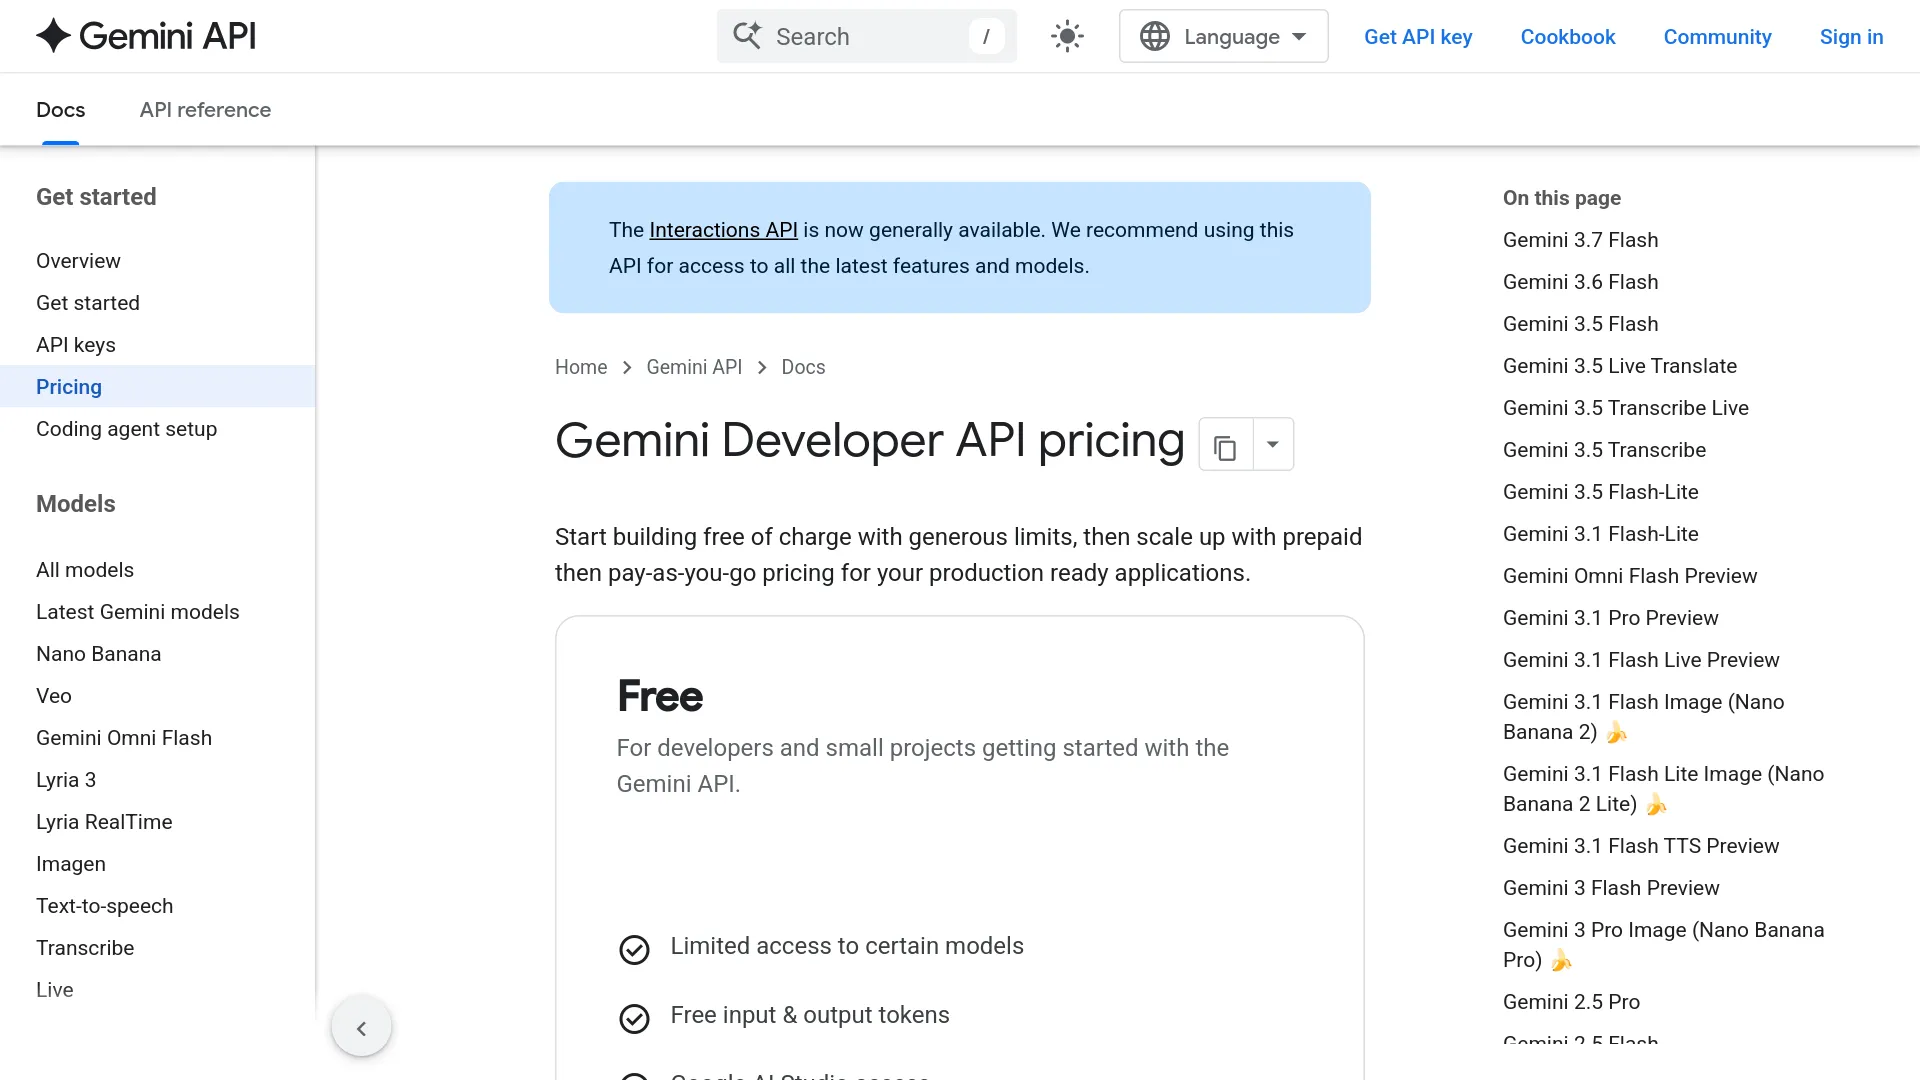1920x1080 pixels.
Task: Switch to the Docs tab
Action: (x=60, y=110)
